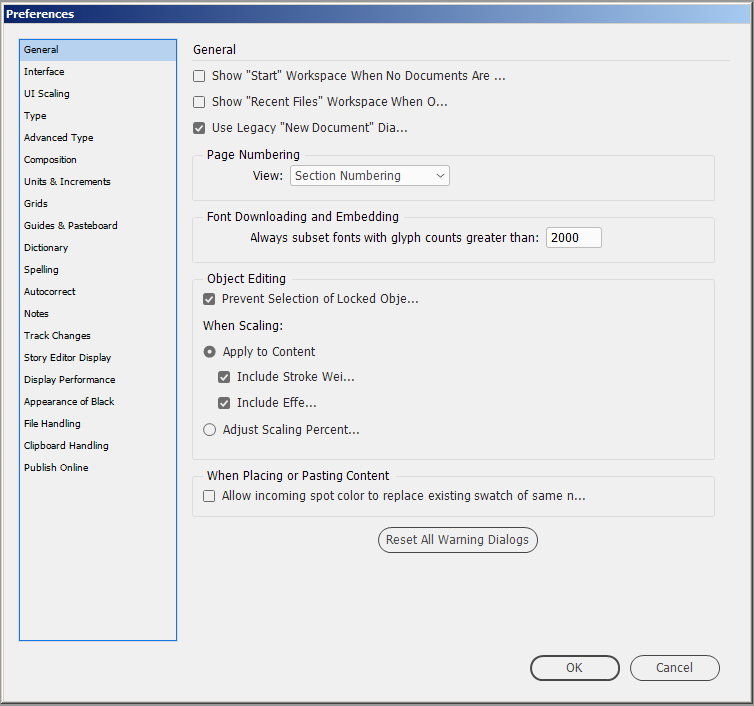Open Track Changes preferences

pos(98,336)
